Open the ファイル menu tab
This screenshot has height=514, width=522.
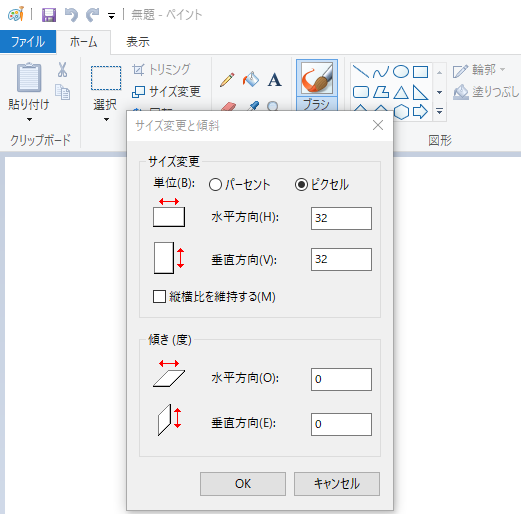(x=28, y=42)
